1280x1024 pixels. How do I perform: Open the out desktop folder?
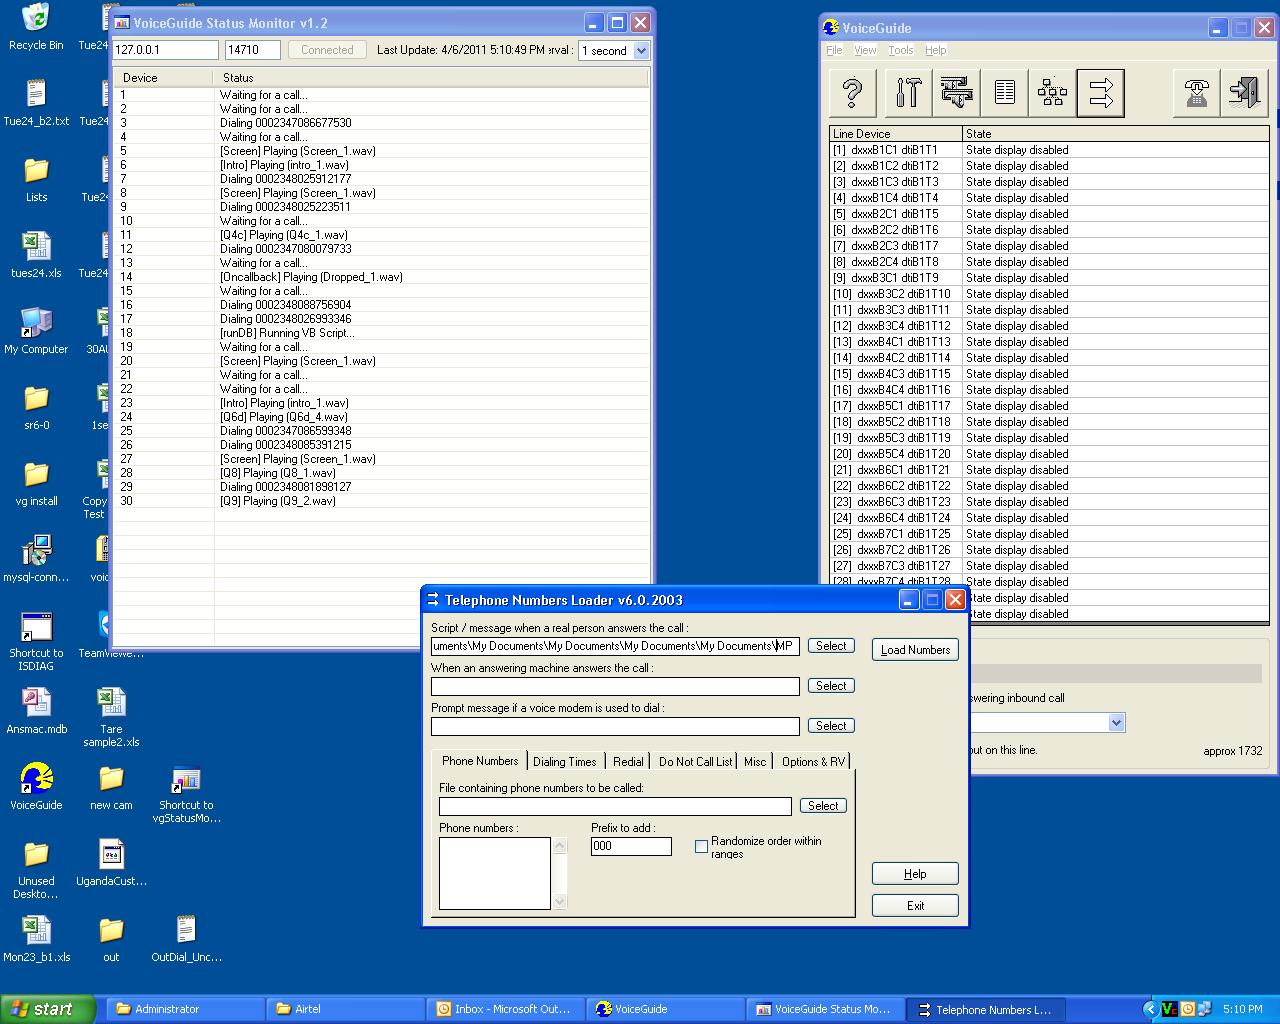coord(111,939)
